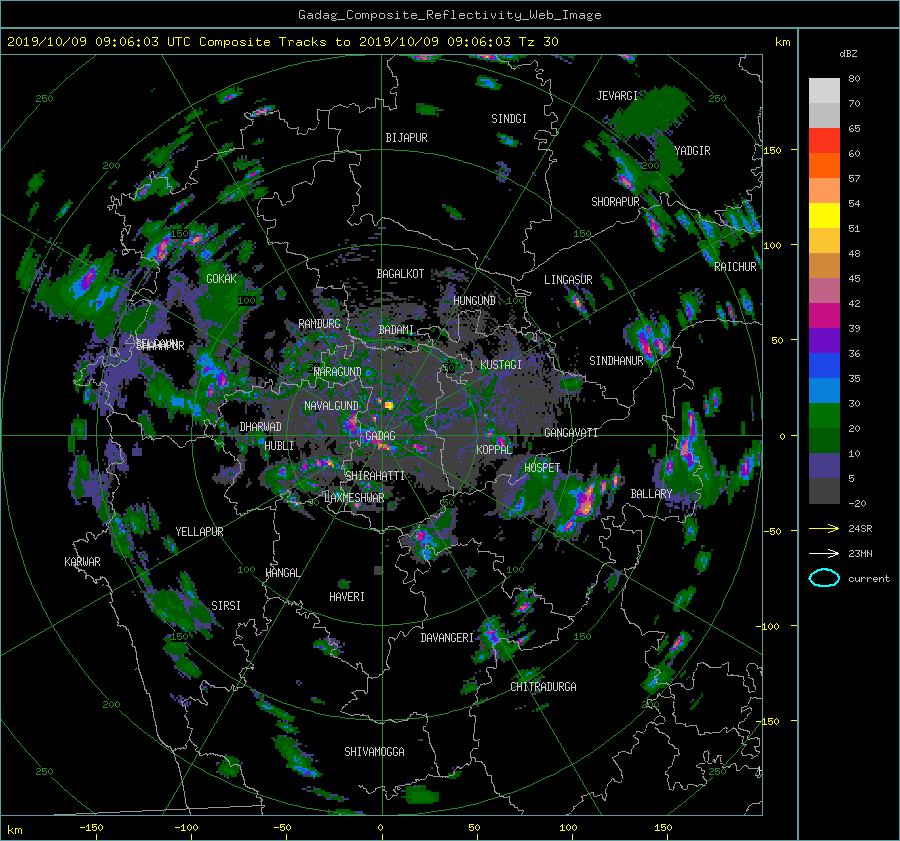Screen dimensions: 900x841
Task: Click the 150 km mark on the right axis
Action: tap(773, 150)
